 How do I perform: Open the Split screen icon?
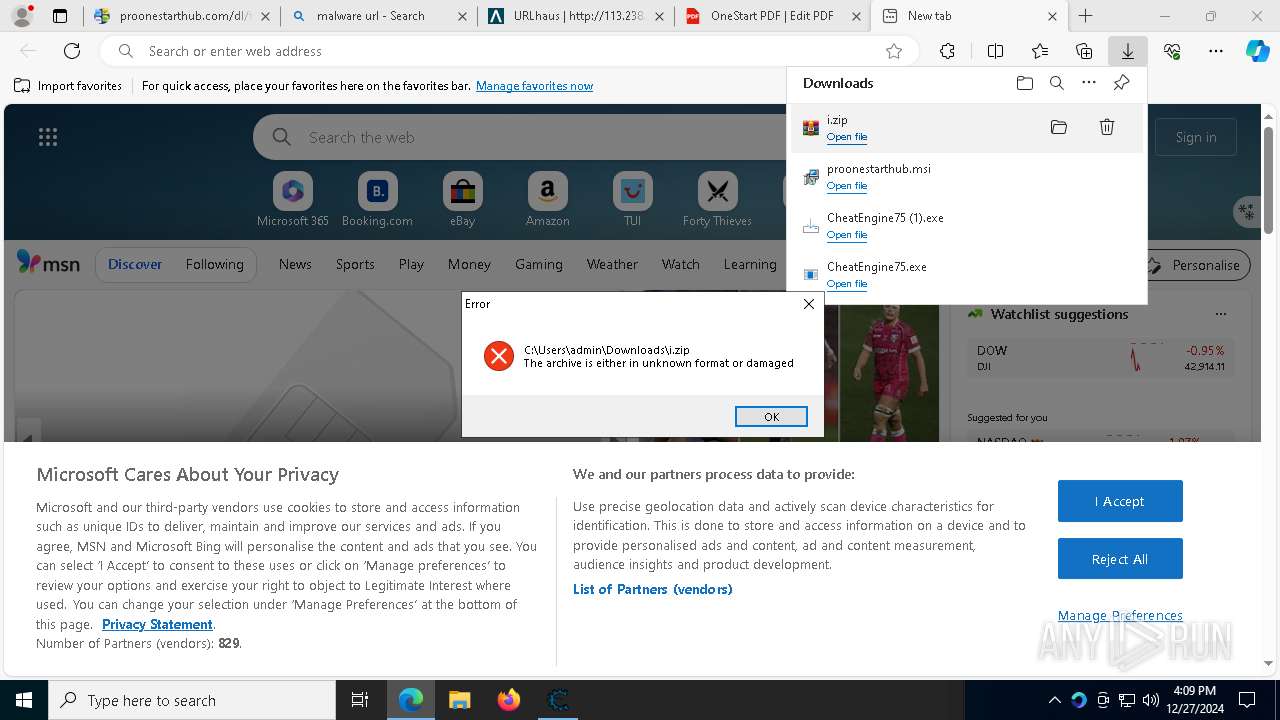coord(995,51)
